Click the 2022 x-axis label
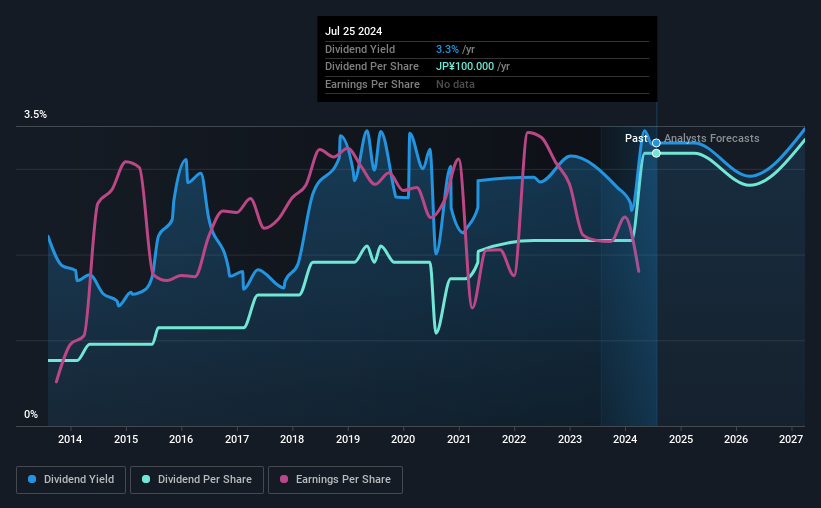 click(x=514, y=439)
